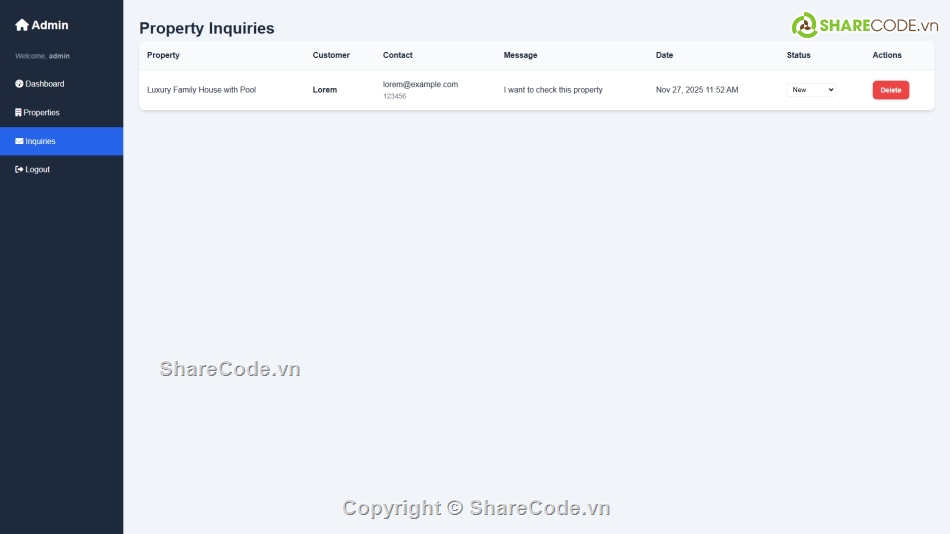Open the Status dropdown showing New
The width and height of the screenshot is (950, 534).
point(810,90)
